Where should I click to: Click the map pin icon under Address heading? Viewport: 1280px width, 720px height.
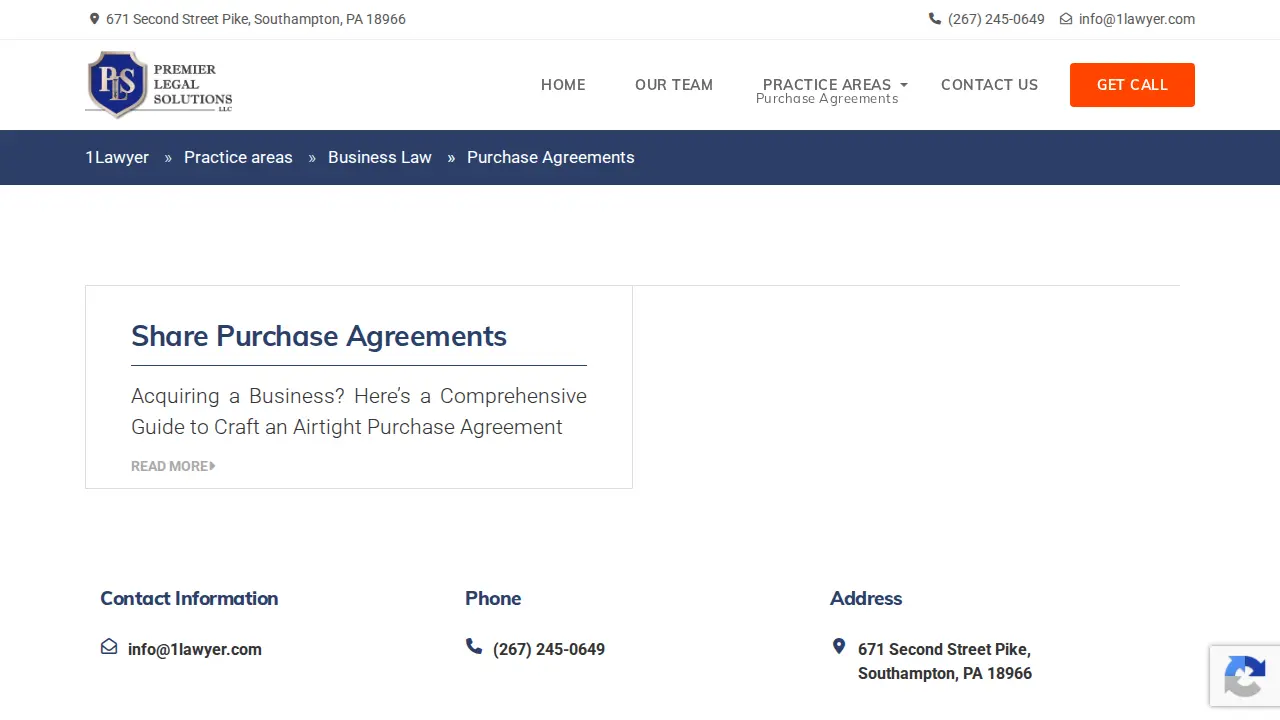(839, 647)
